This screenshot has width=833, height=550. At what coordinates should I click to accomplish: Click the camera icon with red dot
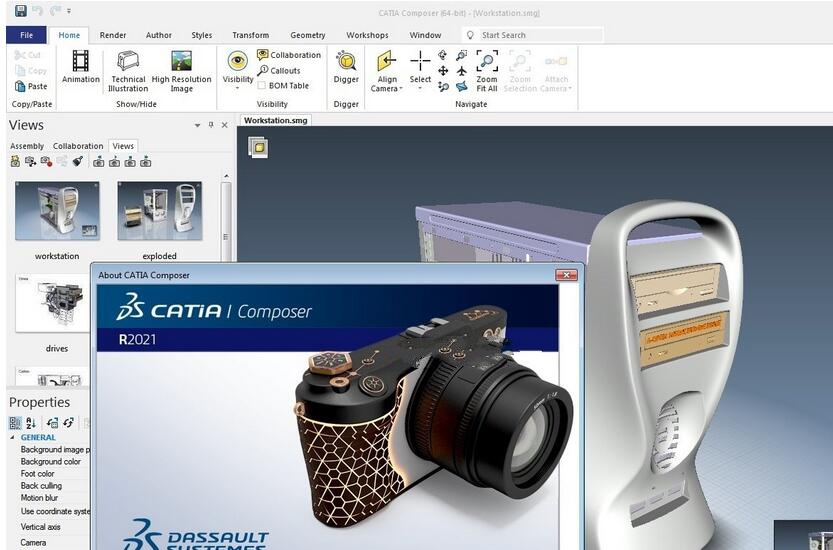pos(46,161)
